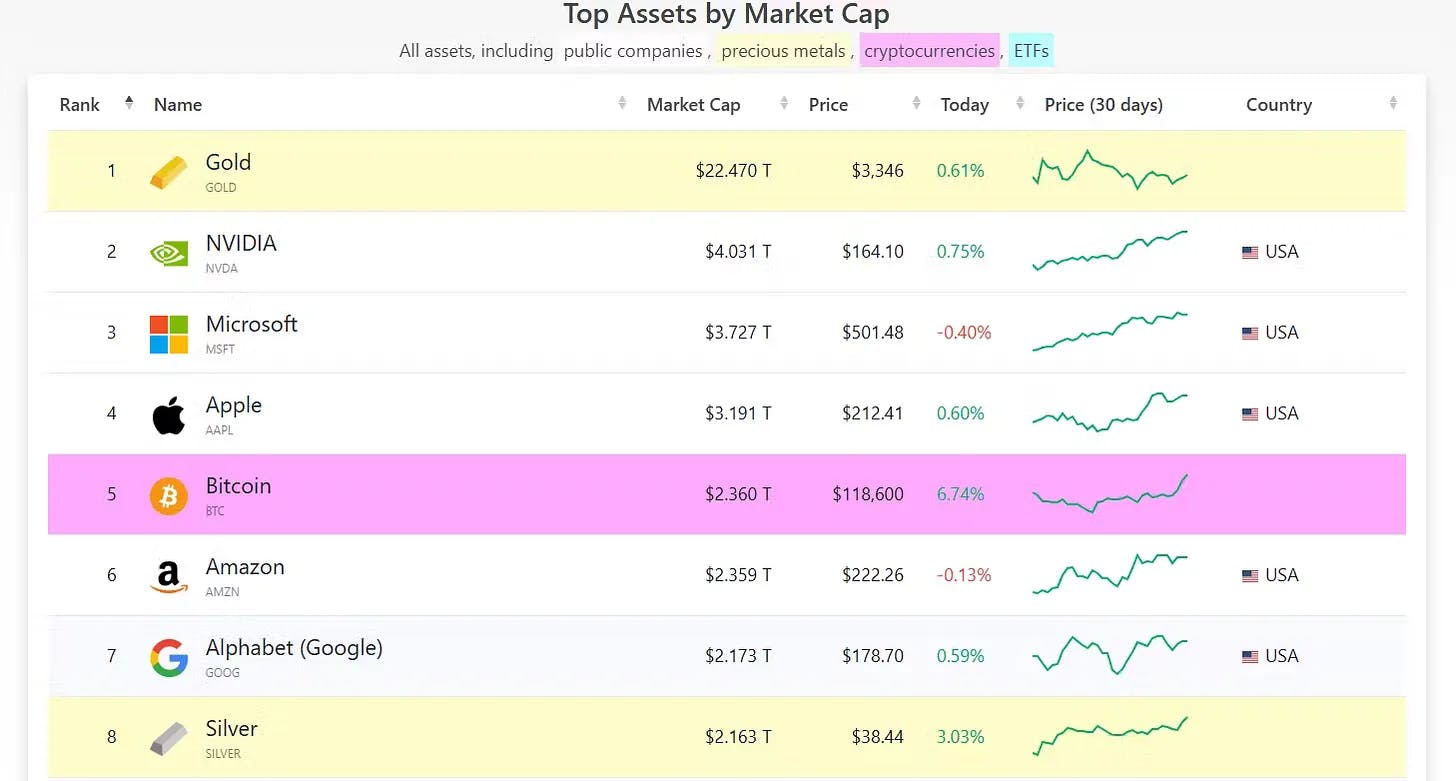Open the public companies category link
This screenshot has width=1456, height=781.
[633, 51]
